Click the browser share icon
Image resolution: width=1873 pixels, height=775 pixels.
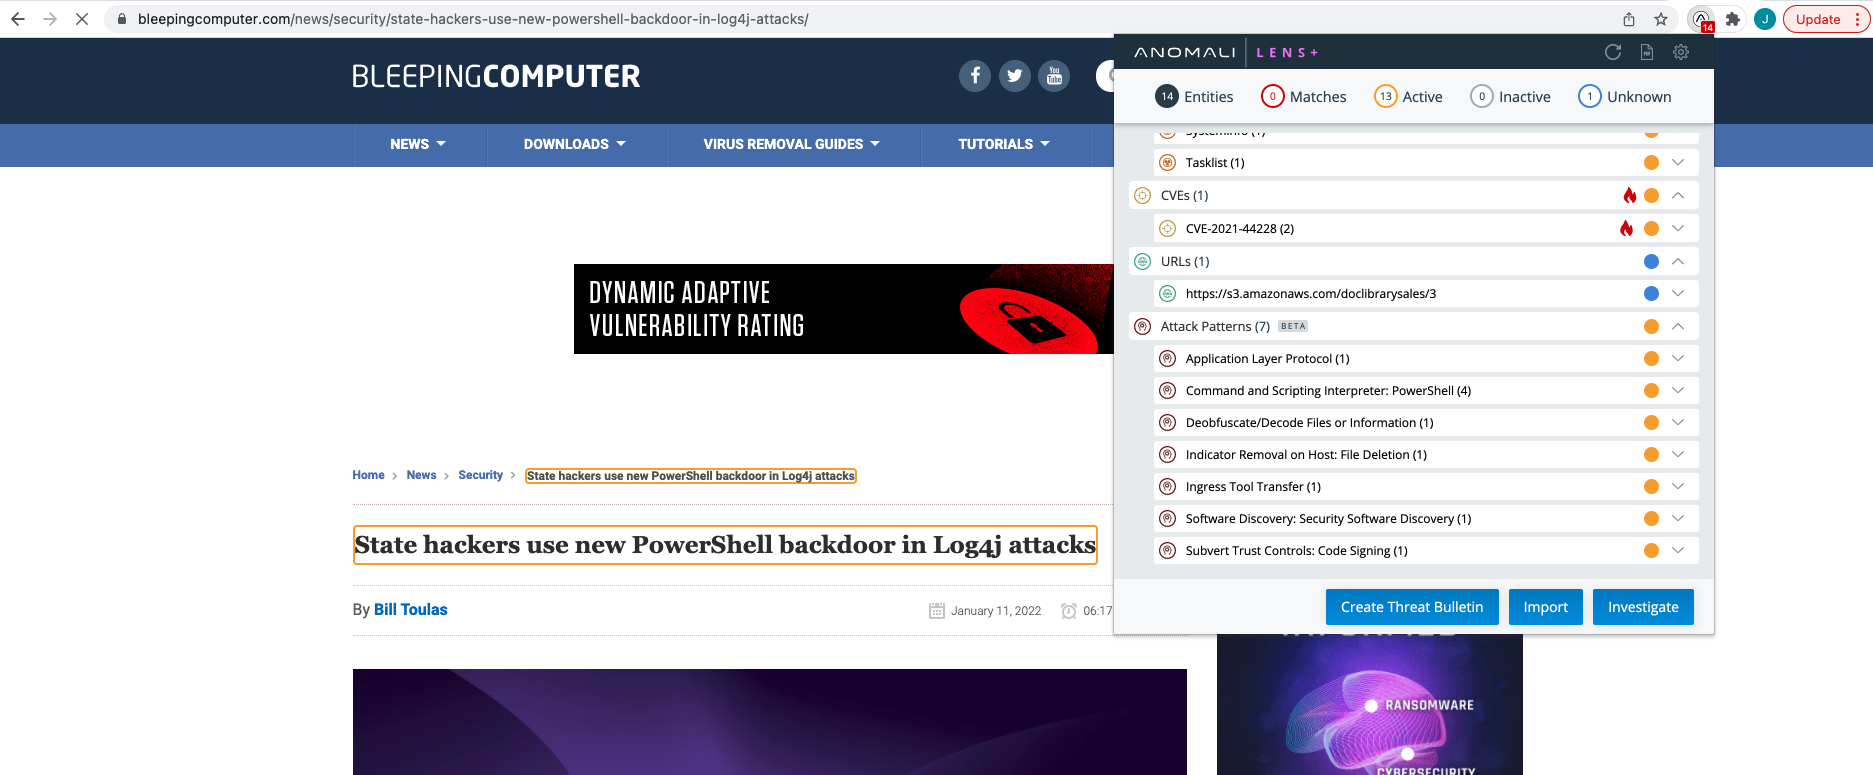pyautogui.click(x=1629, y=19)
